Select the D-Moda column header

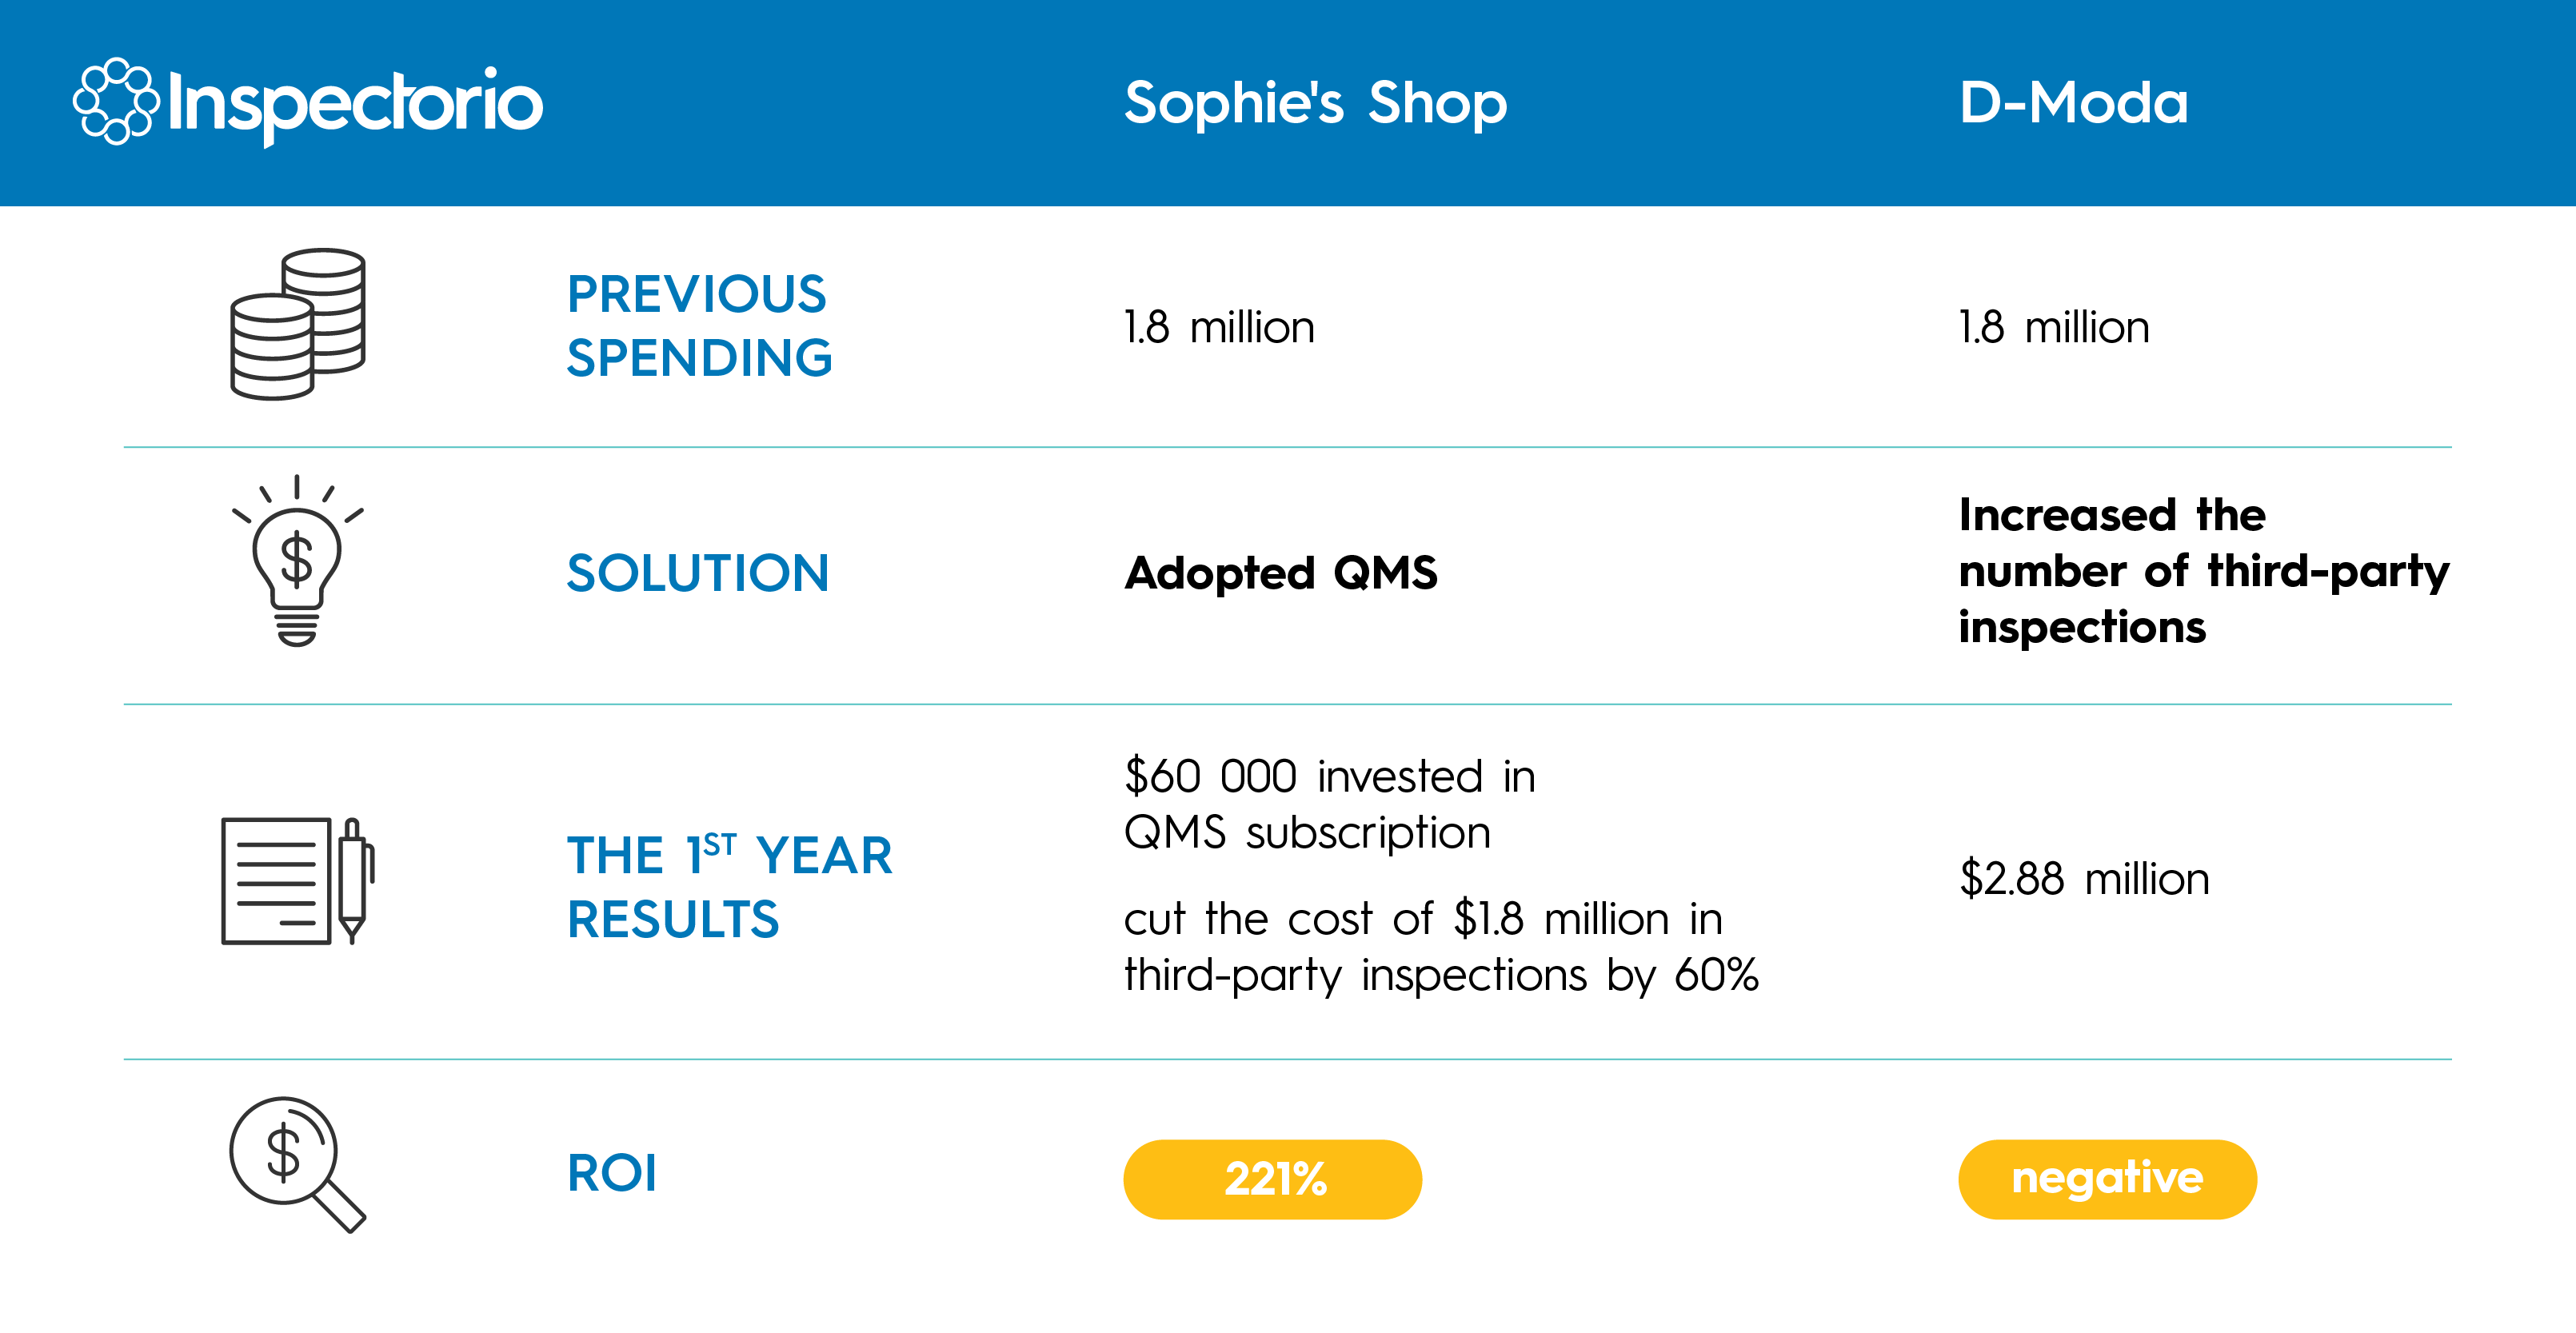tap(2073, 103)
